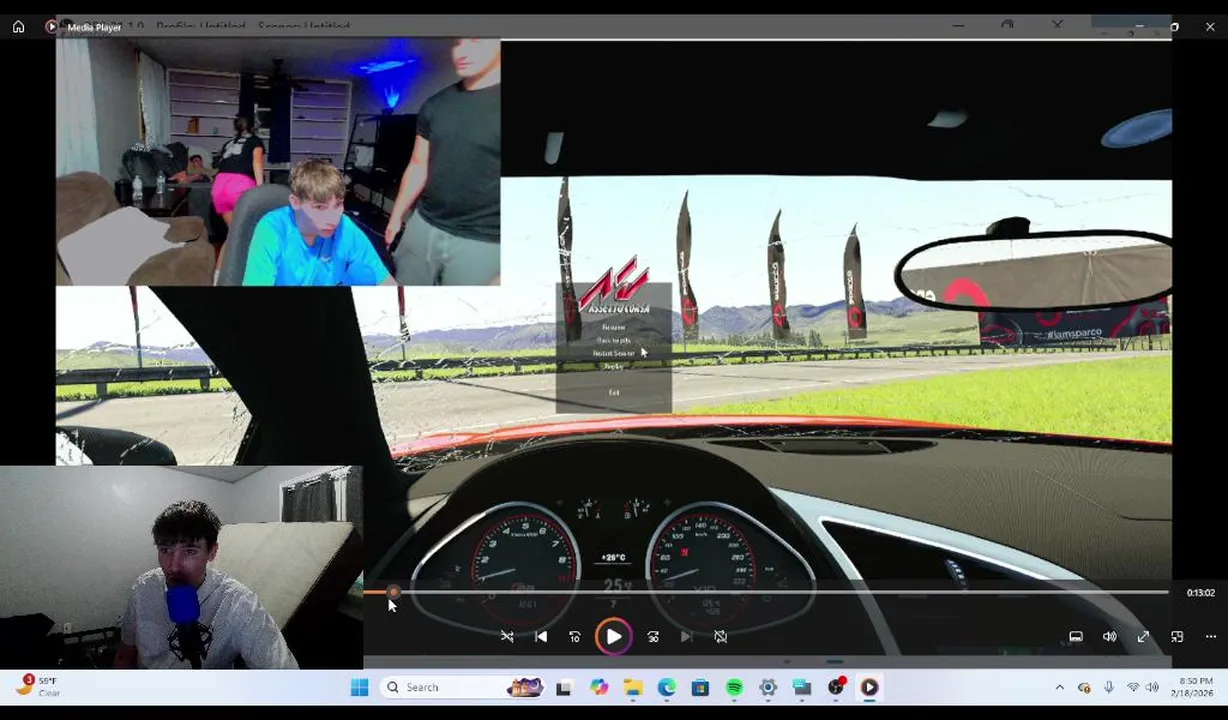Open Task View on the taskbar

pyautogui.click(x=564, y=687)
